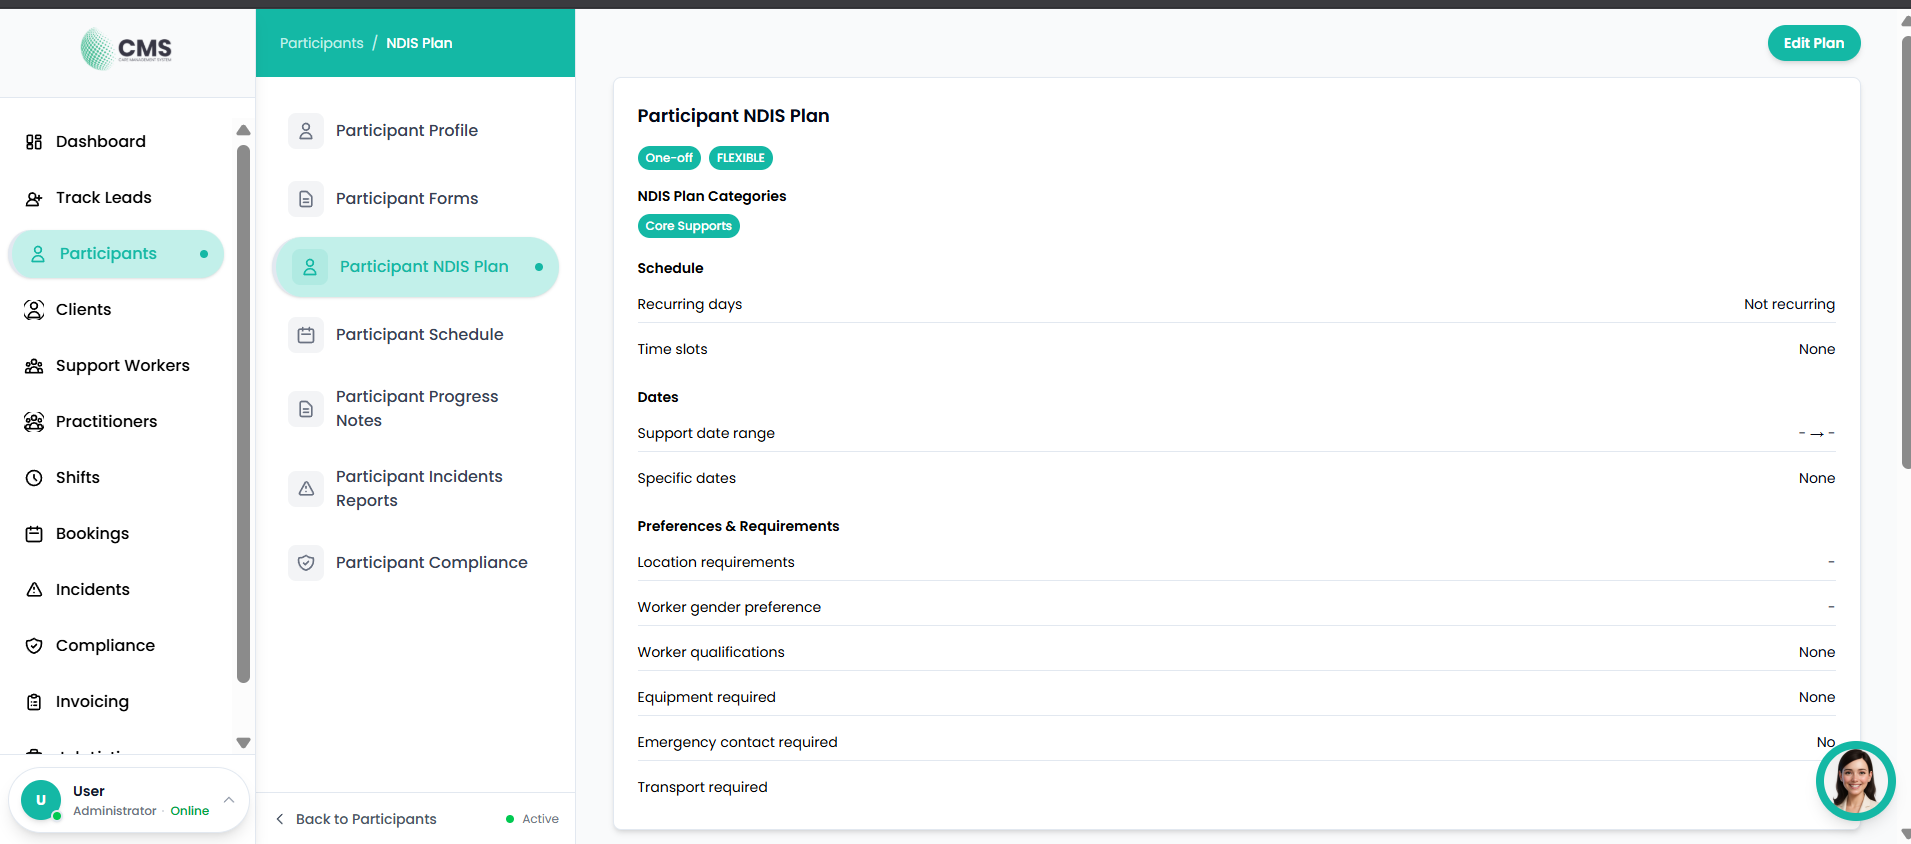Click the NDIS Plan breadcrumb
1911x844 pixels.
tap(419, 43)
